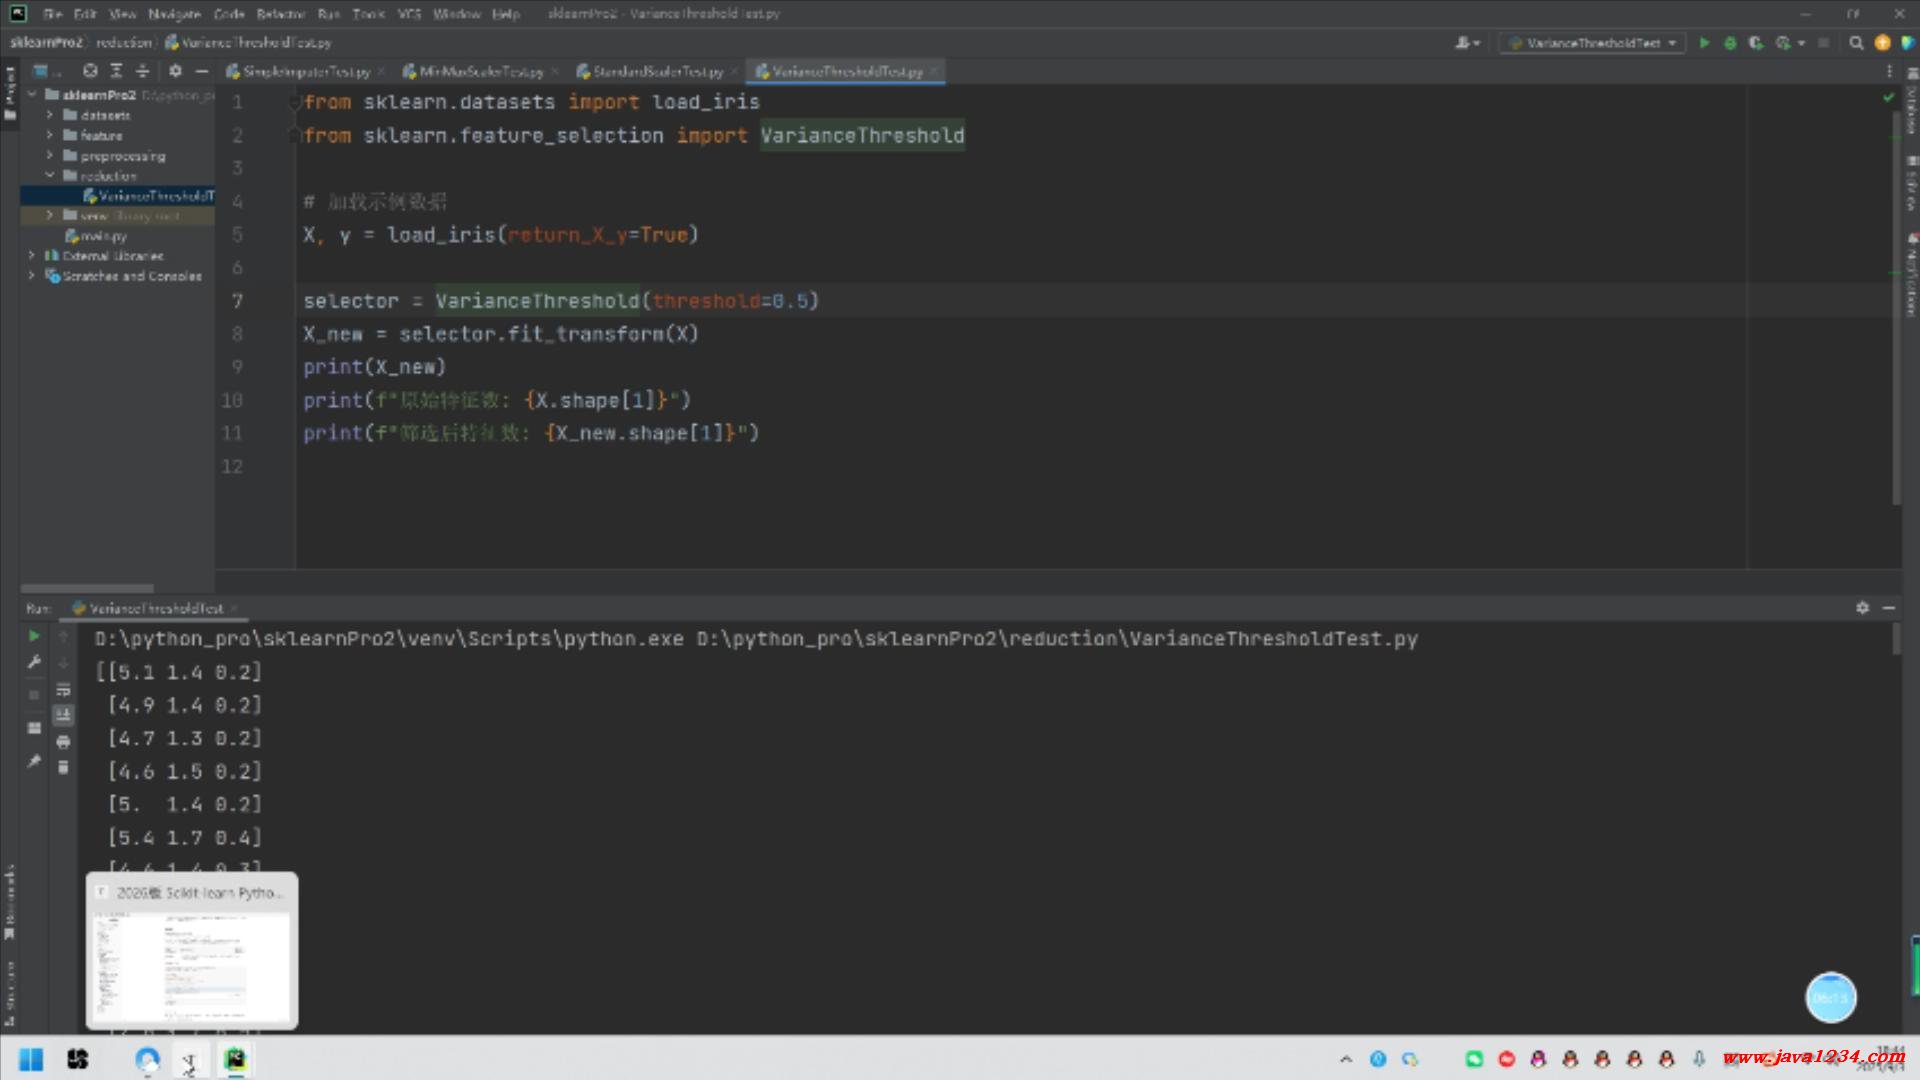
Task: Toggle soft-wrap in Run console
Action: pyautogui.click(x=63, y=690)
